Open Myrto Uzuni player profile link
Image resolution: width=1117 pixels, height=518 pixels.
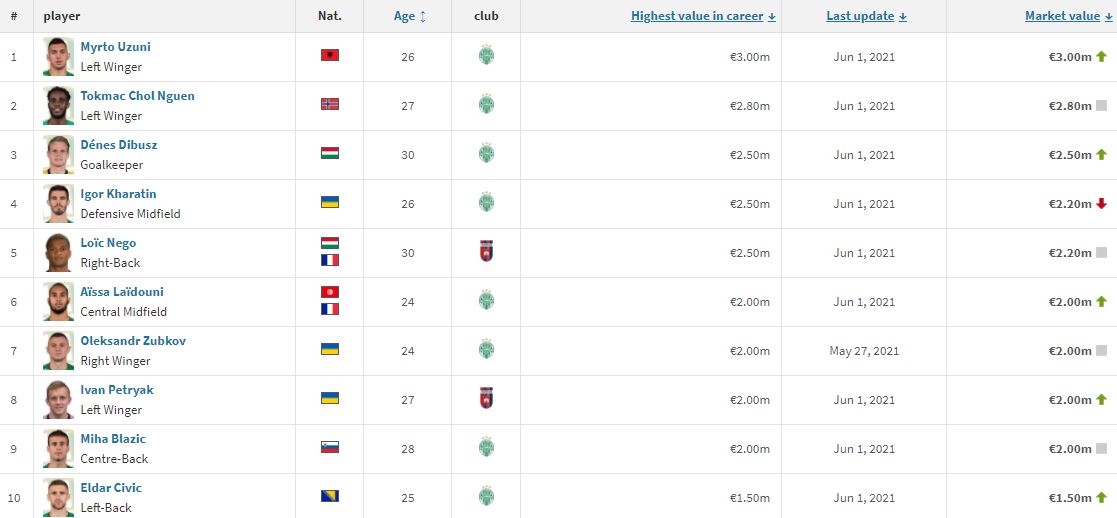tap(115, 47)
